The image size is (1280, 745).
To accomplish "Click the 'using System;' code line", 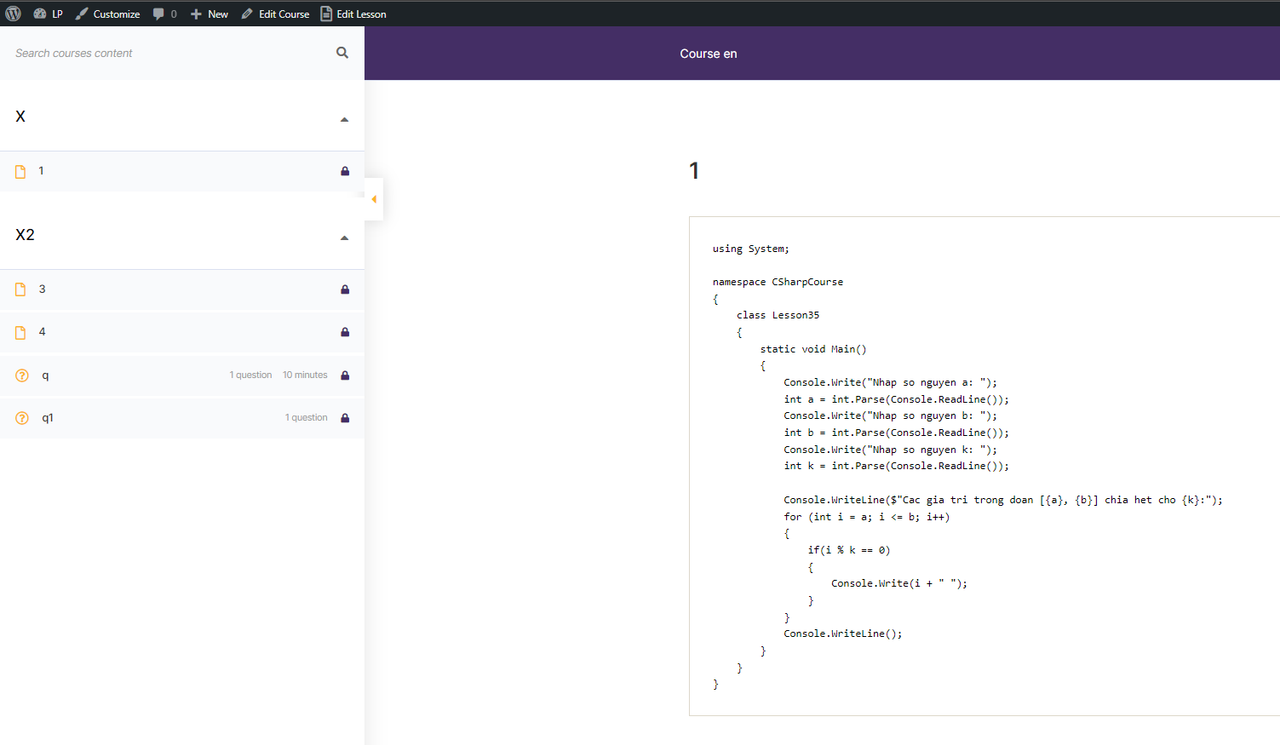I will click(x=751, y=249).
